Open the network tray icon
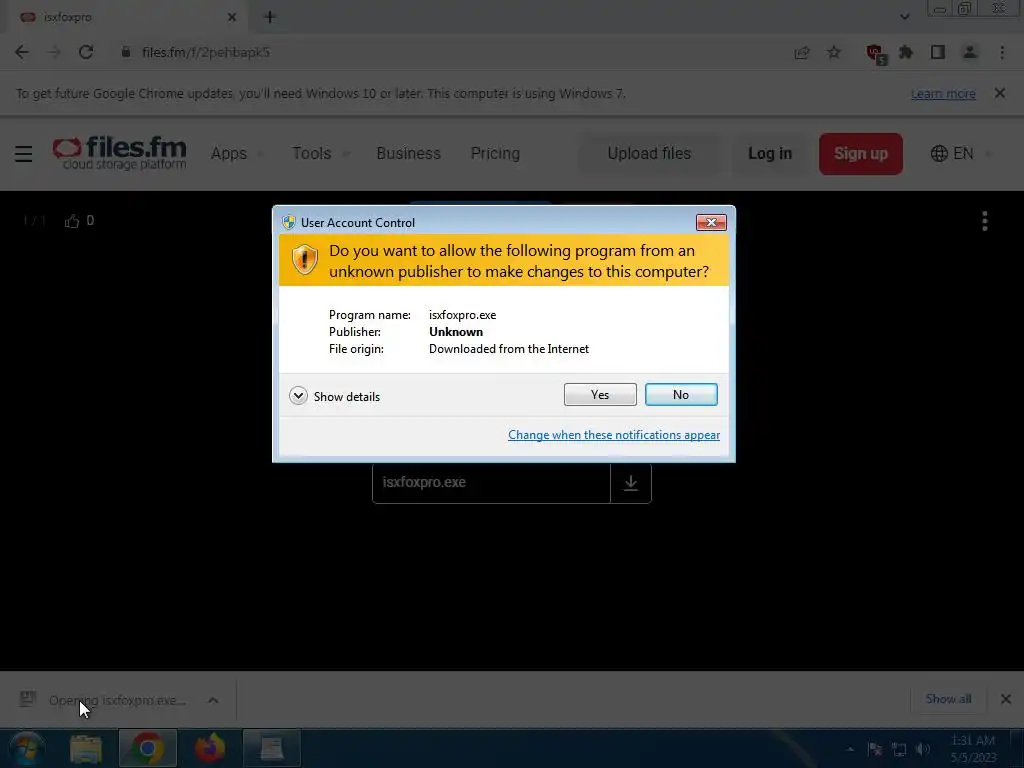This screenshot has width=1024, height=768. click(899, 750)
